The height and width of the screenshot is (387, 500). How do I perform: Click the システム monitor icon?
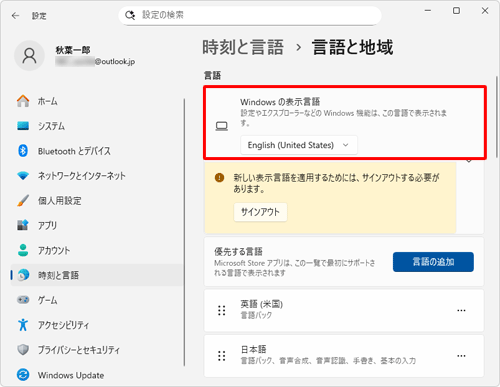coord(23,126)
